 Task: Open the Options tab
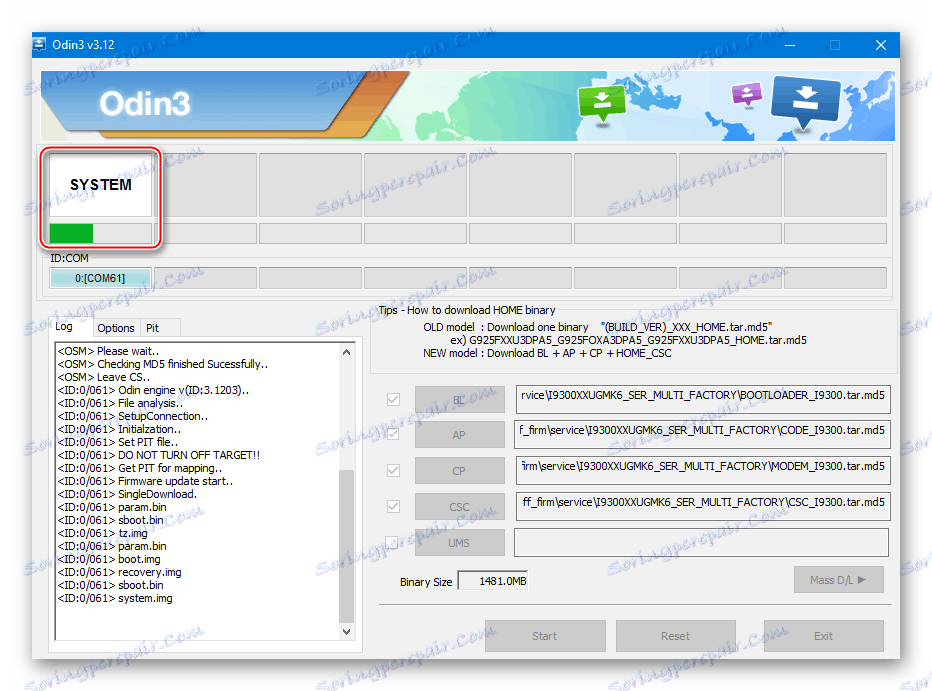click(x=115, y=328)
